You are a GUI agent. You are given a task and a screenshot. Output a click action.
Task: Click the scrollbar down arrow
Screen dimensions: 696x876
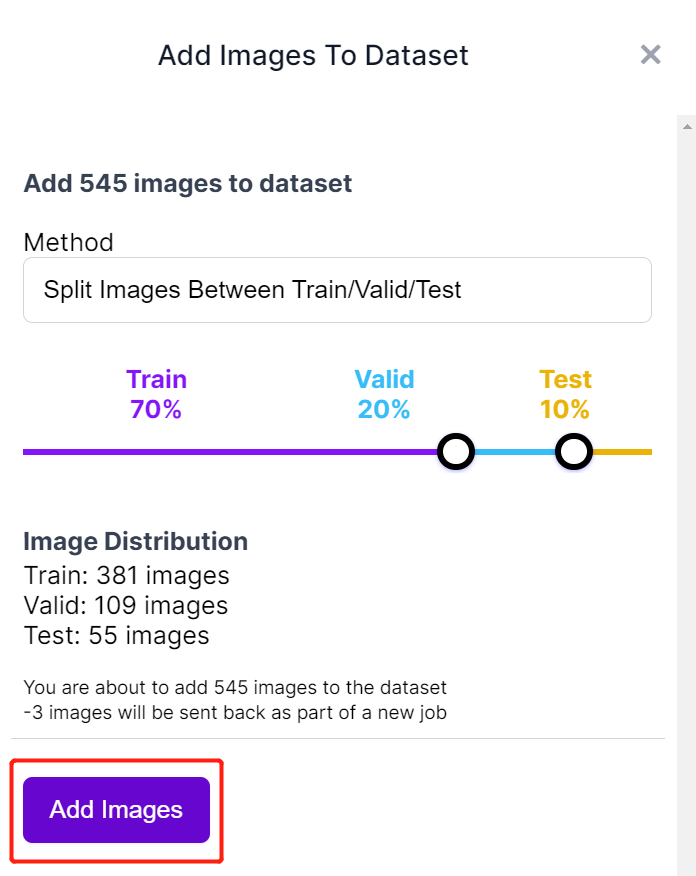click(687, 868)
